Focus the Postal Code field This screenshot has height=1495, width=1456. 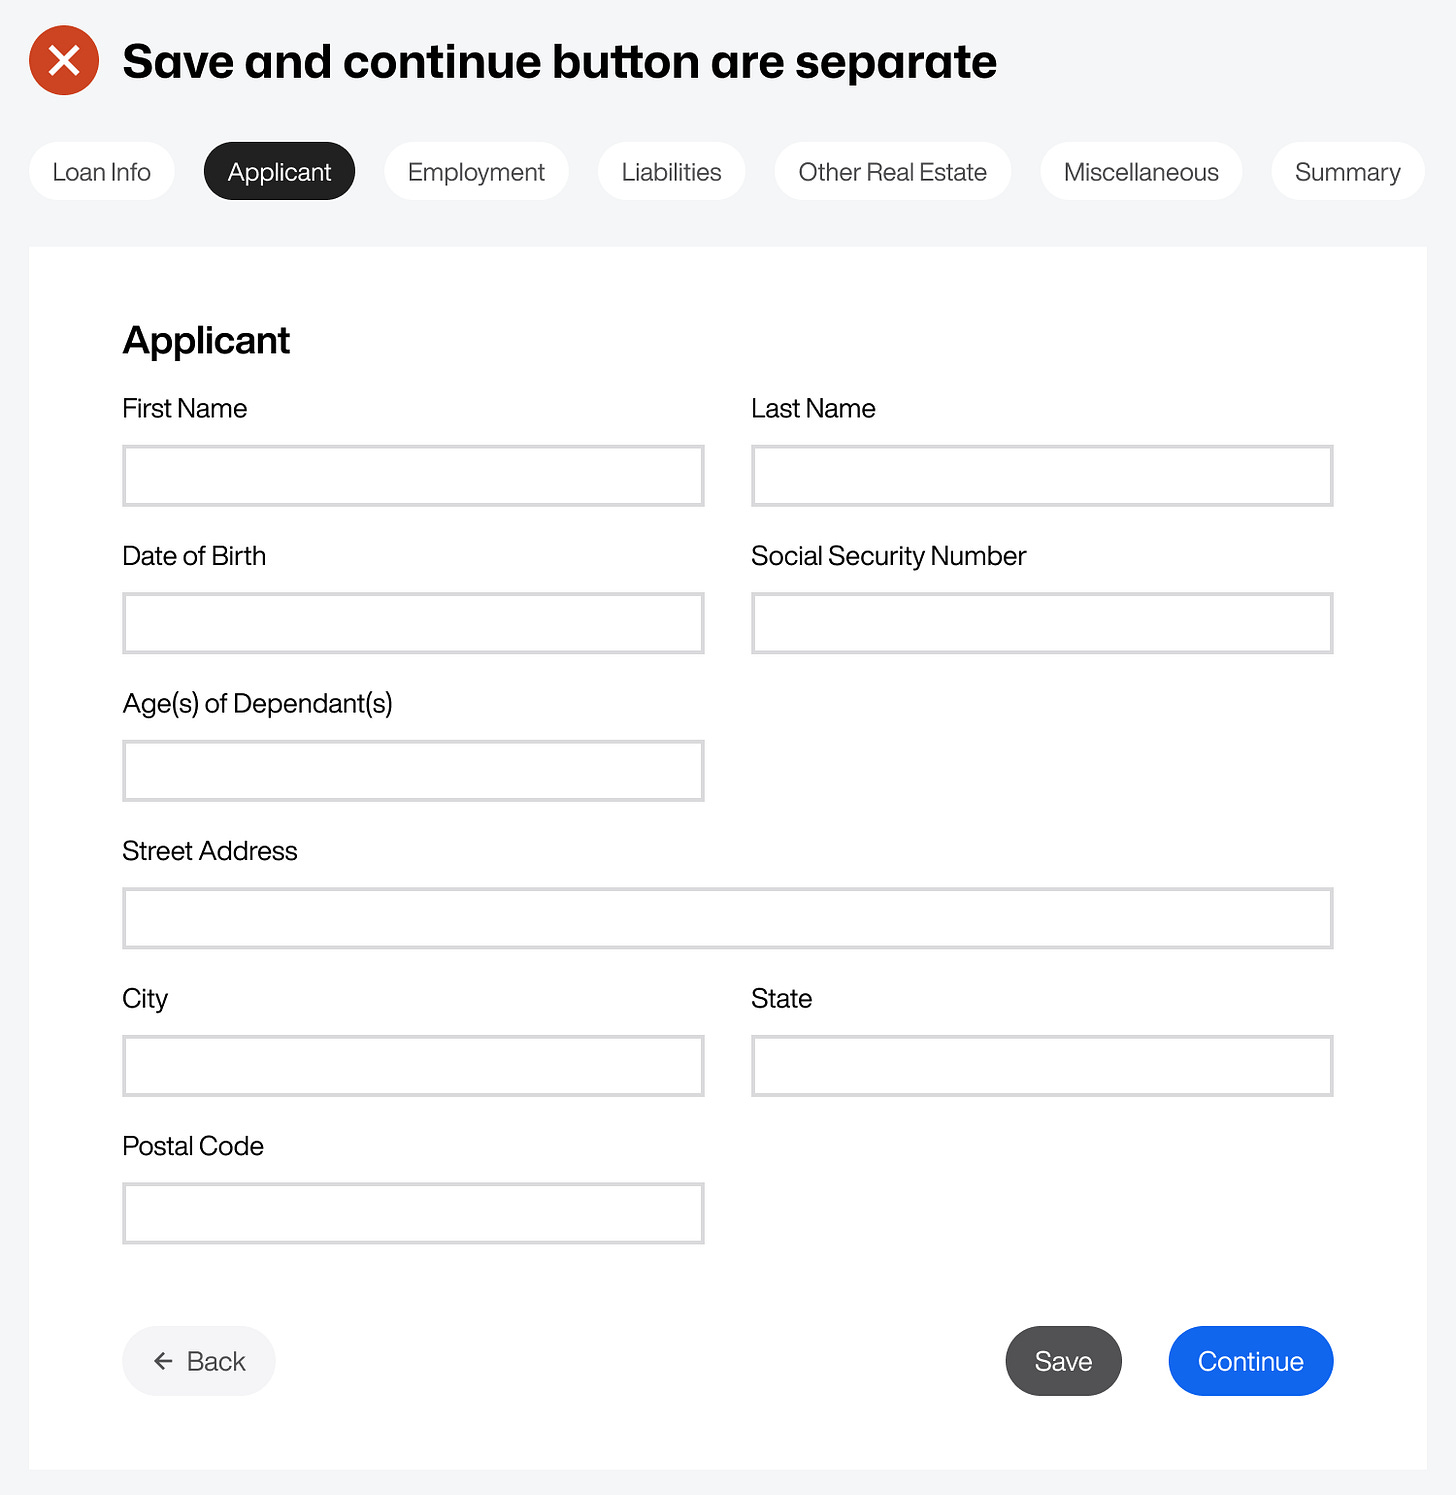point(413,1213)
